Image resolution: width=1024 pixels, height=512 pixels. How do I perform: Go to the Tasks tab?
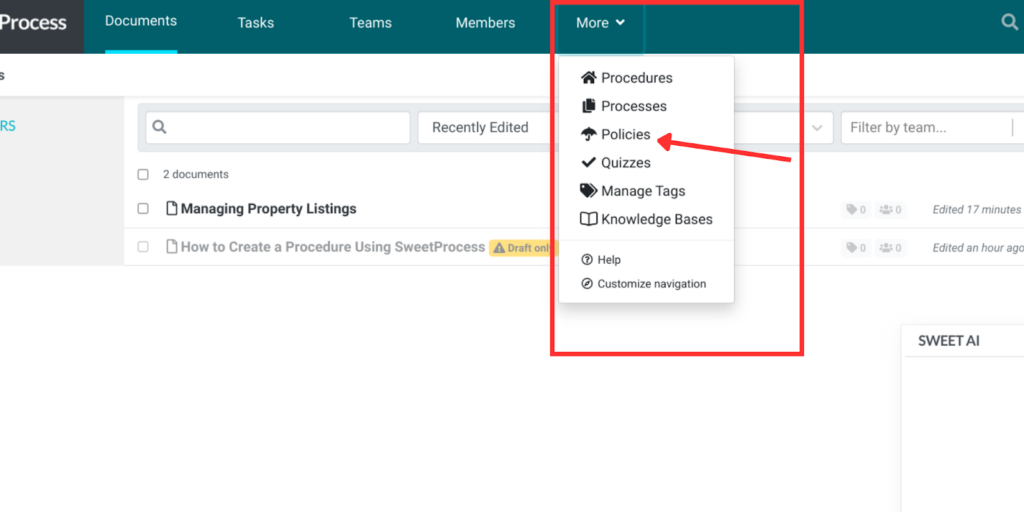coord(256,23)
